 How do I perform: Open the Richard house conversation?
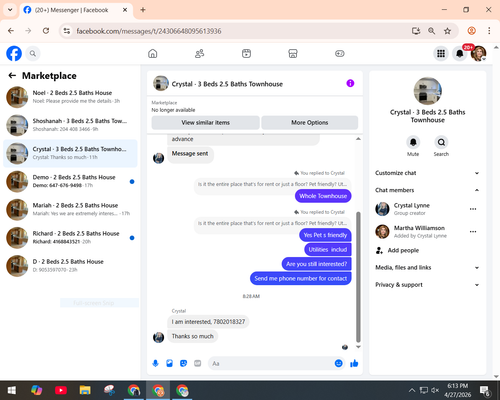click(x=70, y=238)
